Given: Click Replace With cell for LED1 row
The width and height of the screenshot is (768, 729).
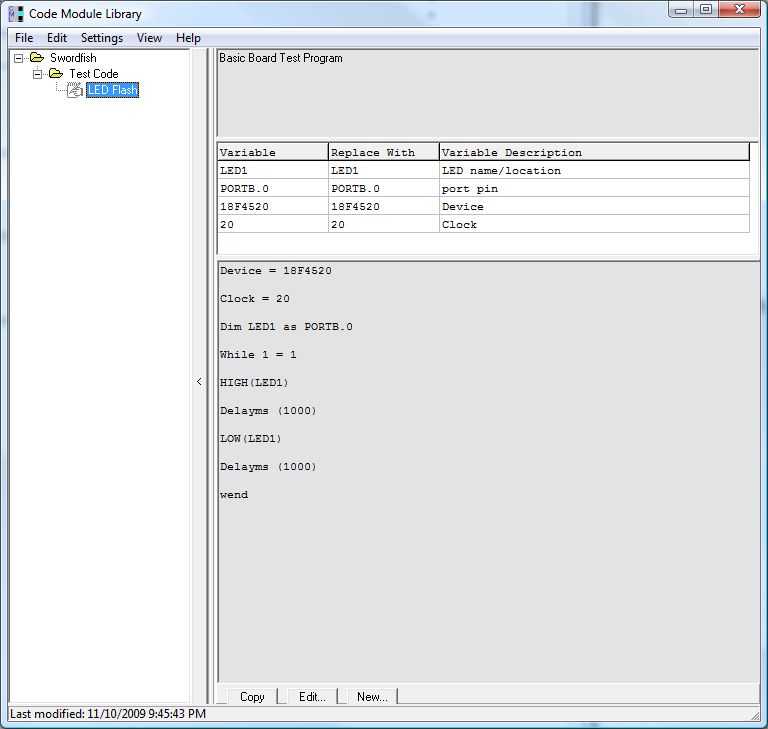Looking at the screenshot, I should (x=384, y=170).
